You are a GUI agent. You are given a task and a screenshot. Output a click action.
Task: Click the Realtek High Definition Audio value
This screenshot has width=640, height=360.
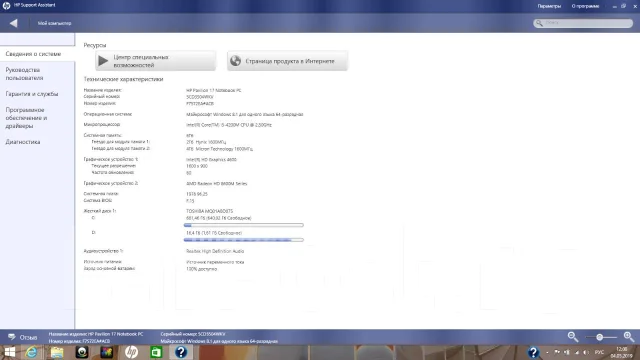pyautogui.click(x=215, y=251)
